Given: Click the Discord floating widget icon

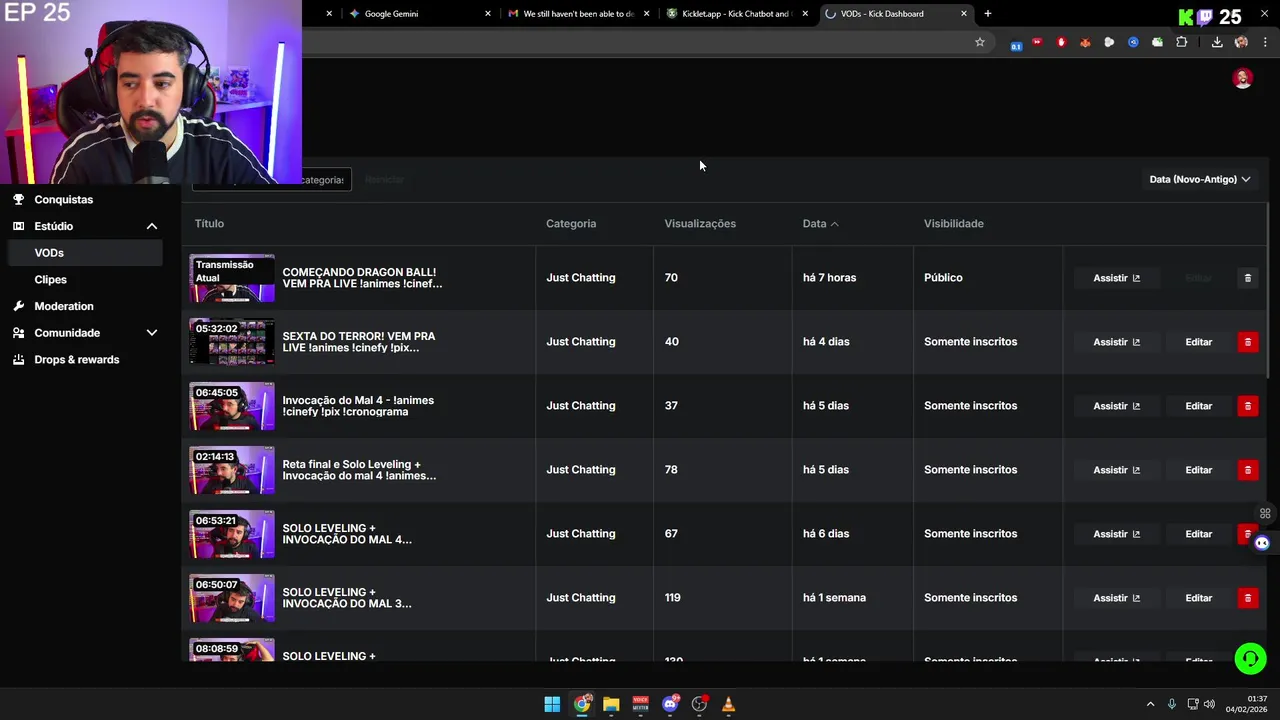Looking at the screenshot, I should [1262, 543].
